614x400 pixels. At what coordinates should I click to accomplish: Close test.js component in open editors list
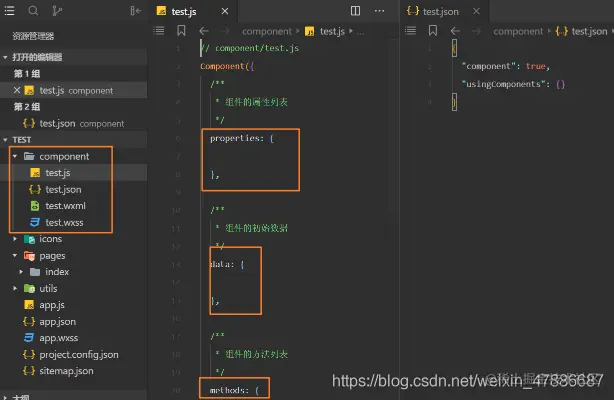(16, 90)
